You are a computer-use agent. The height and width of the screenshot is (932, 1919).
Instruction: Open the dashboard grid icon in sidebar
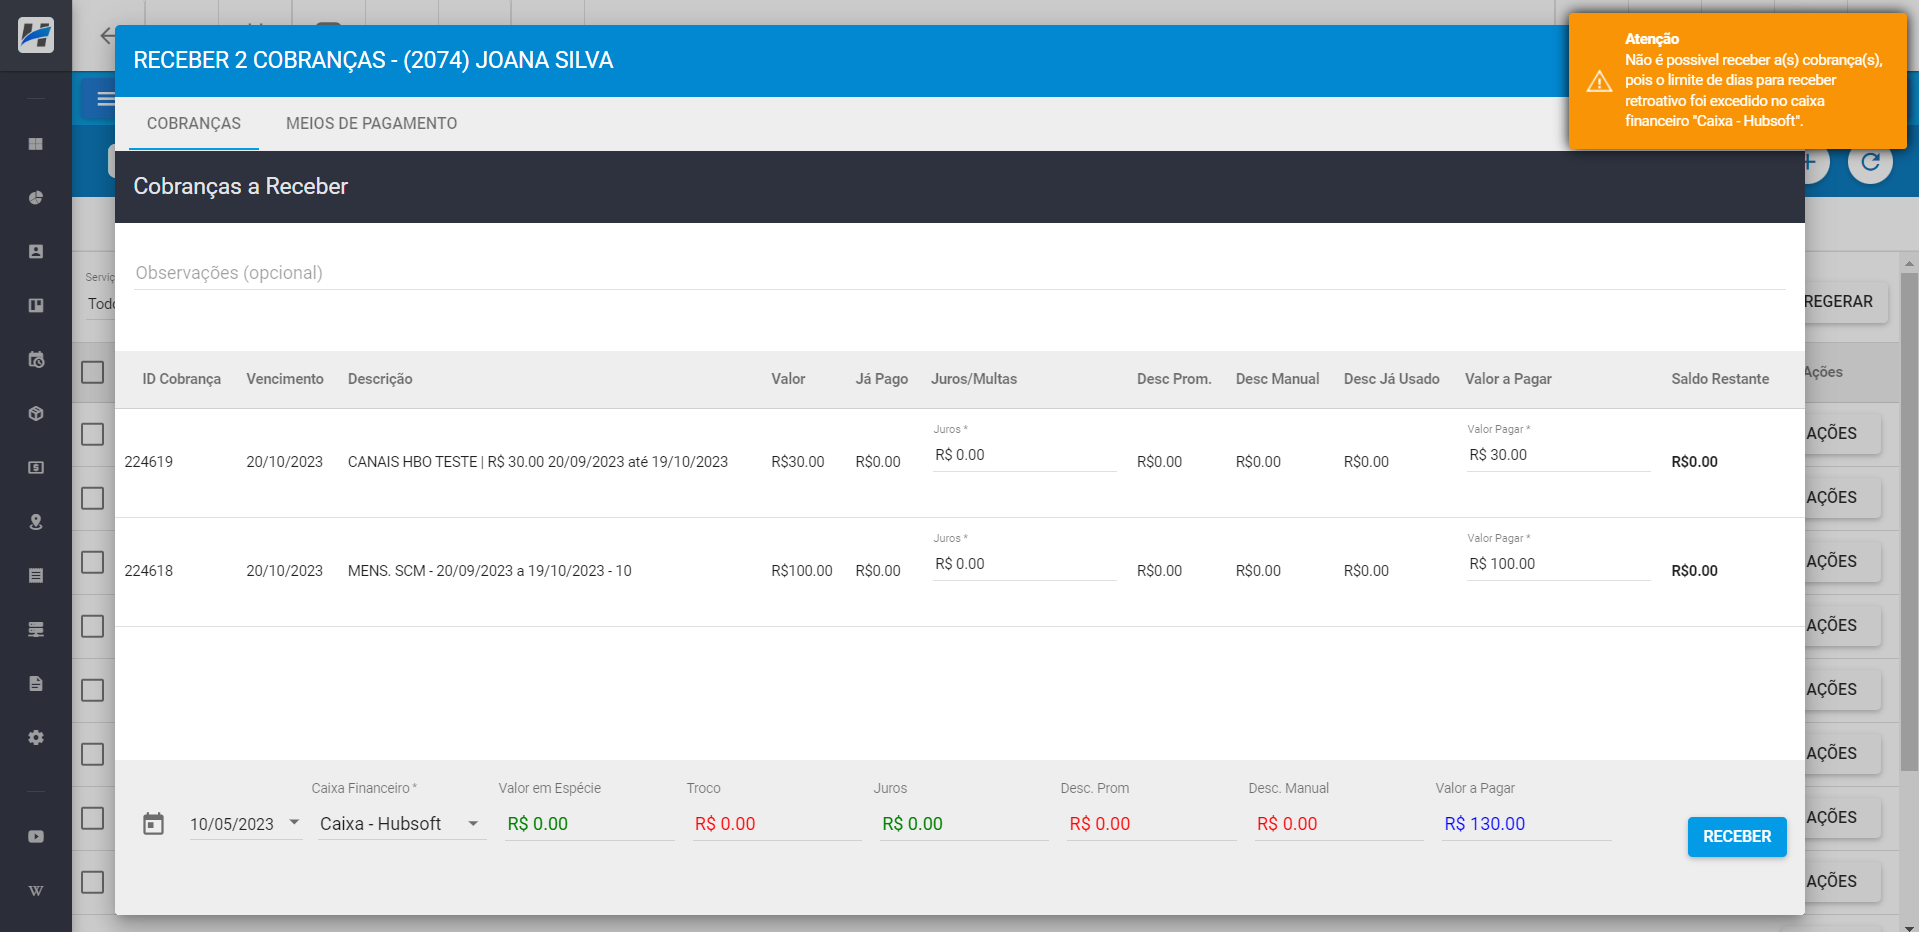point(36,144)
